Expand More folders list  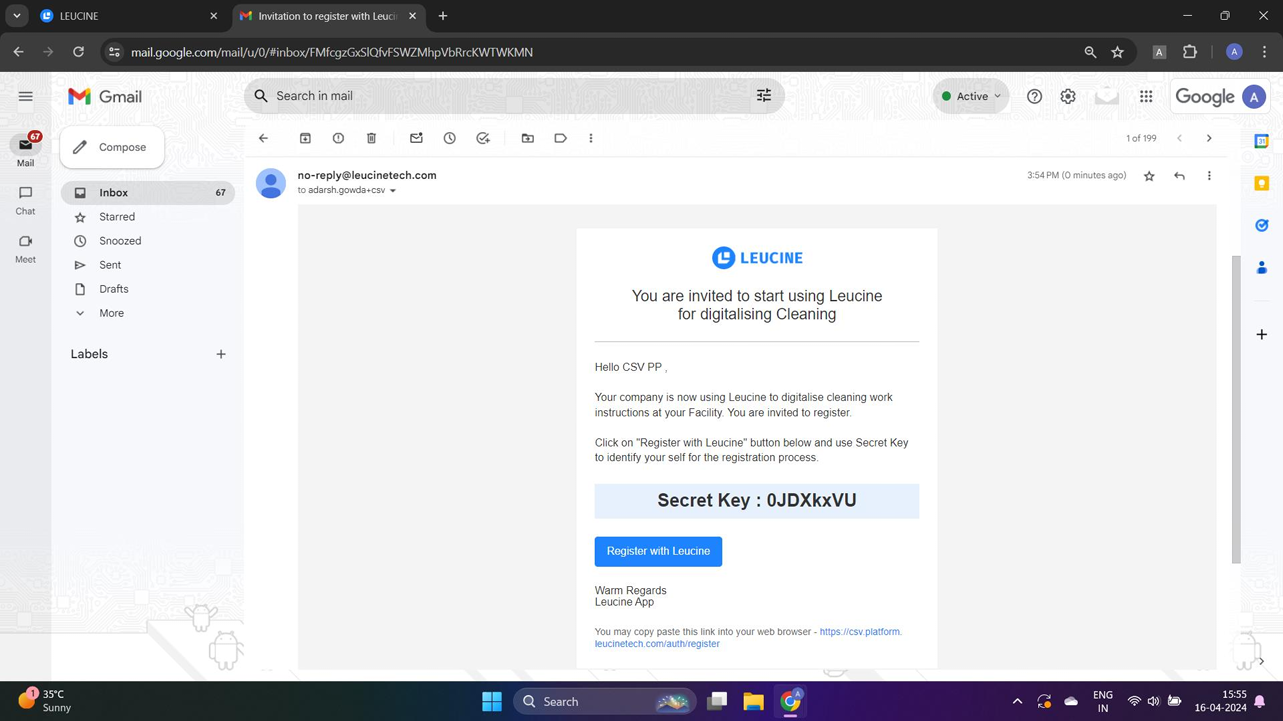click(111, 313)
